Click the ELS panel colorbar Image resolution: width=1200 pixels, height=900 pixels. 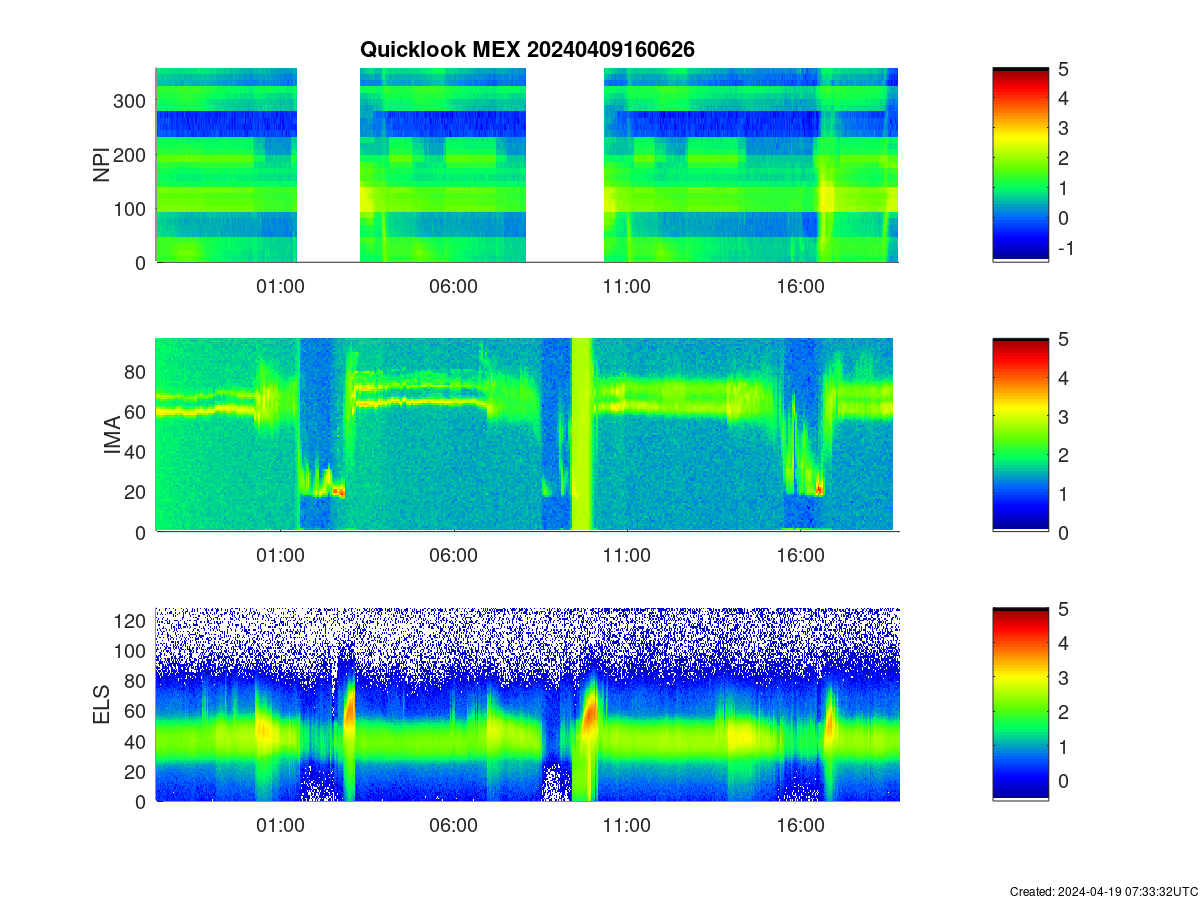1020,704
